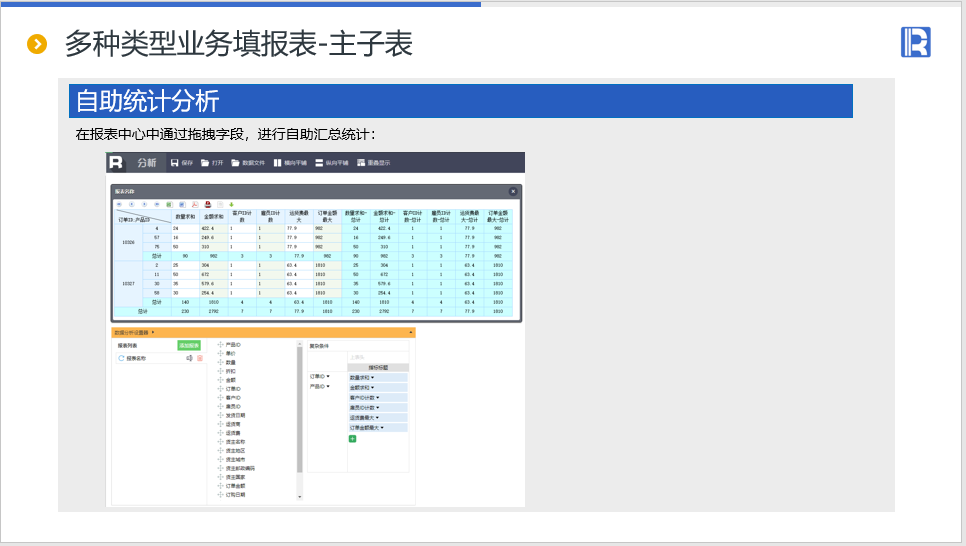Click the red delete icon beside 报表名称
Screen dimensions: 966x546
tap(199, 358)
